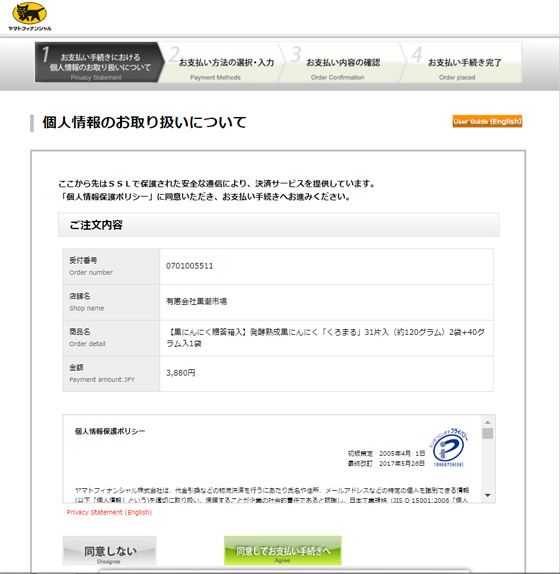Screen dimensions: 560x574
Task: Open the Privacy Statement (English) link
Action: click(x=109, y=512)
